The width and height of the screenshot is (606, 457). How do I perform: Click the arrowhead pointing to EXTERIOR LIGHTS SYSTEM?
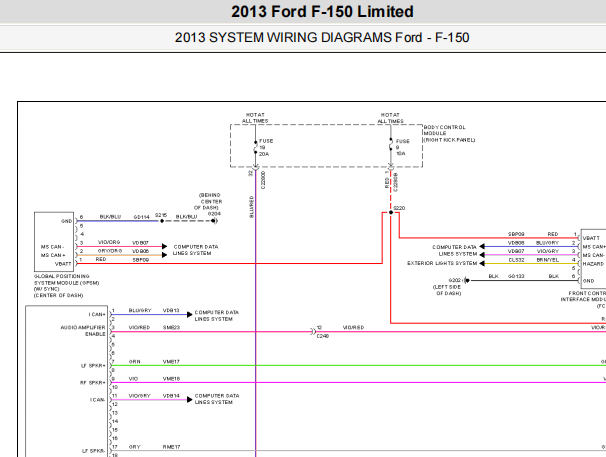click(x=482, y=263)
